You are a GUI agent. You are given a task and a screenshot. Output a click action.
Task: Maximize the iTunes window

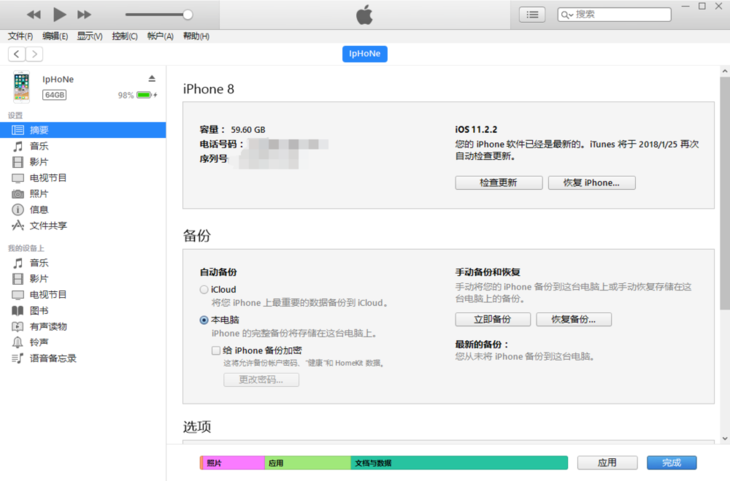[702, 7]
